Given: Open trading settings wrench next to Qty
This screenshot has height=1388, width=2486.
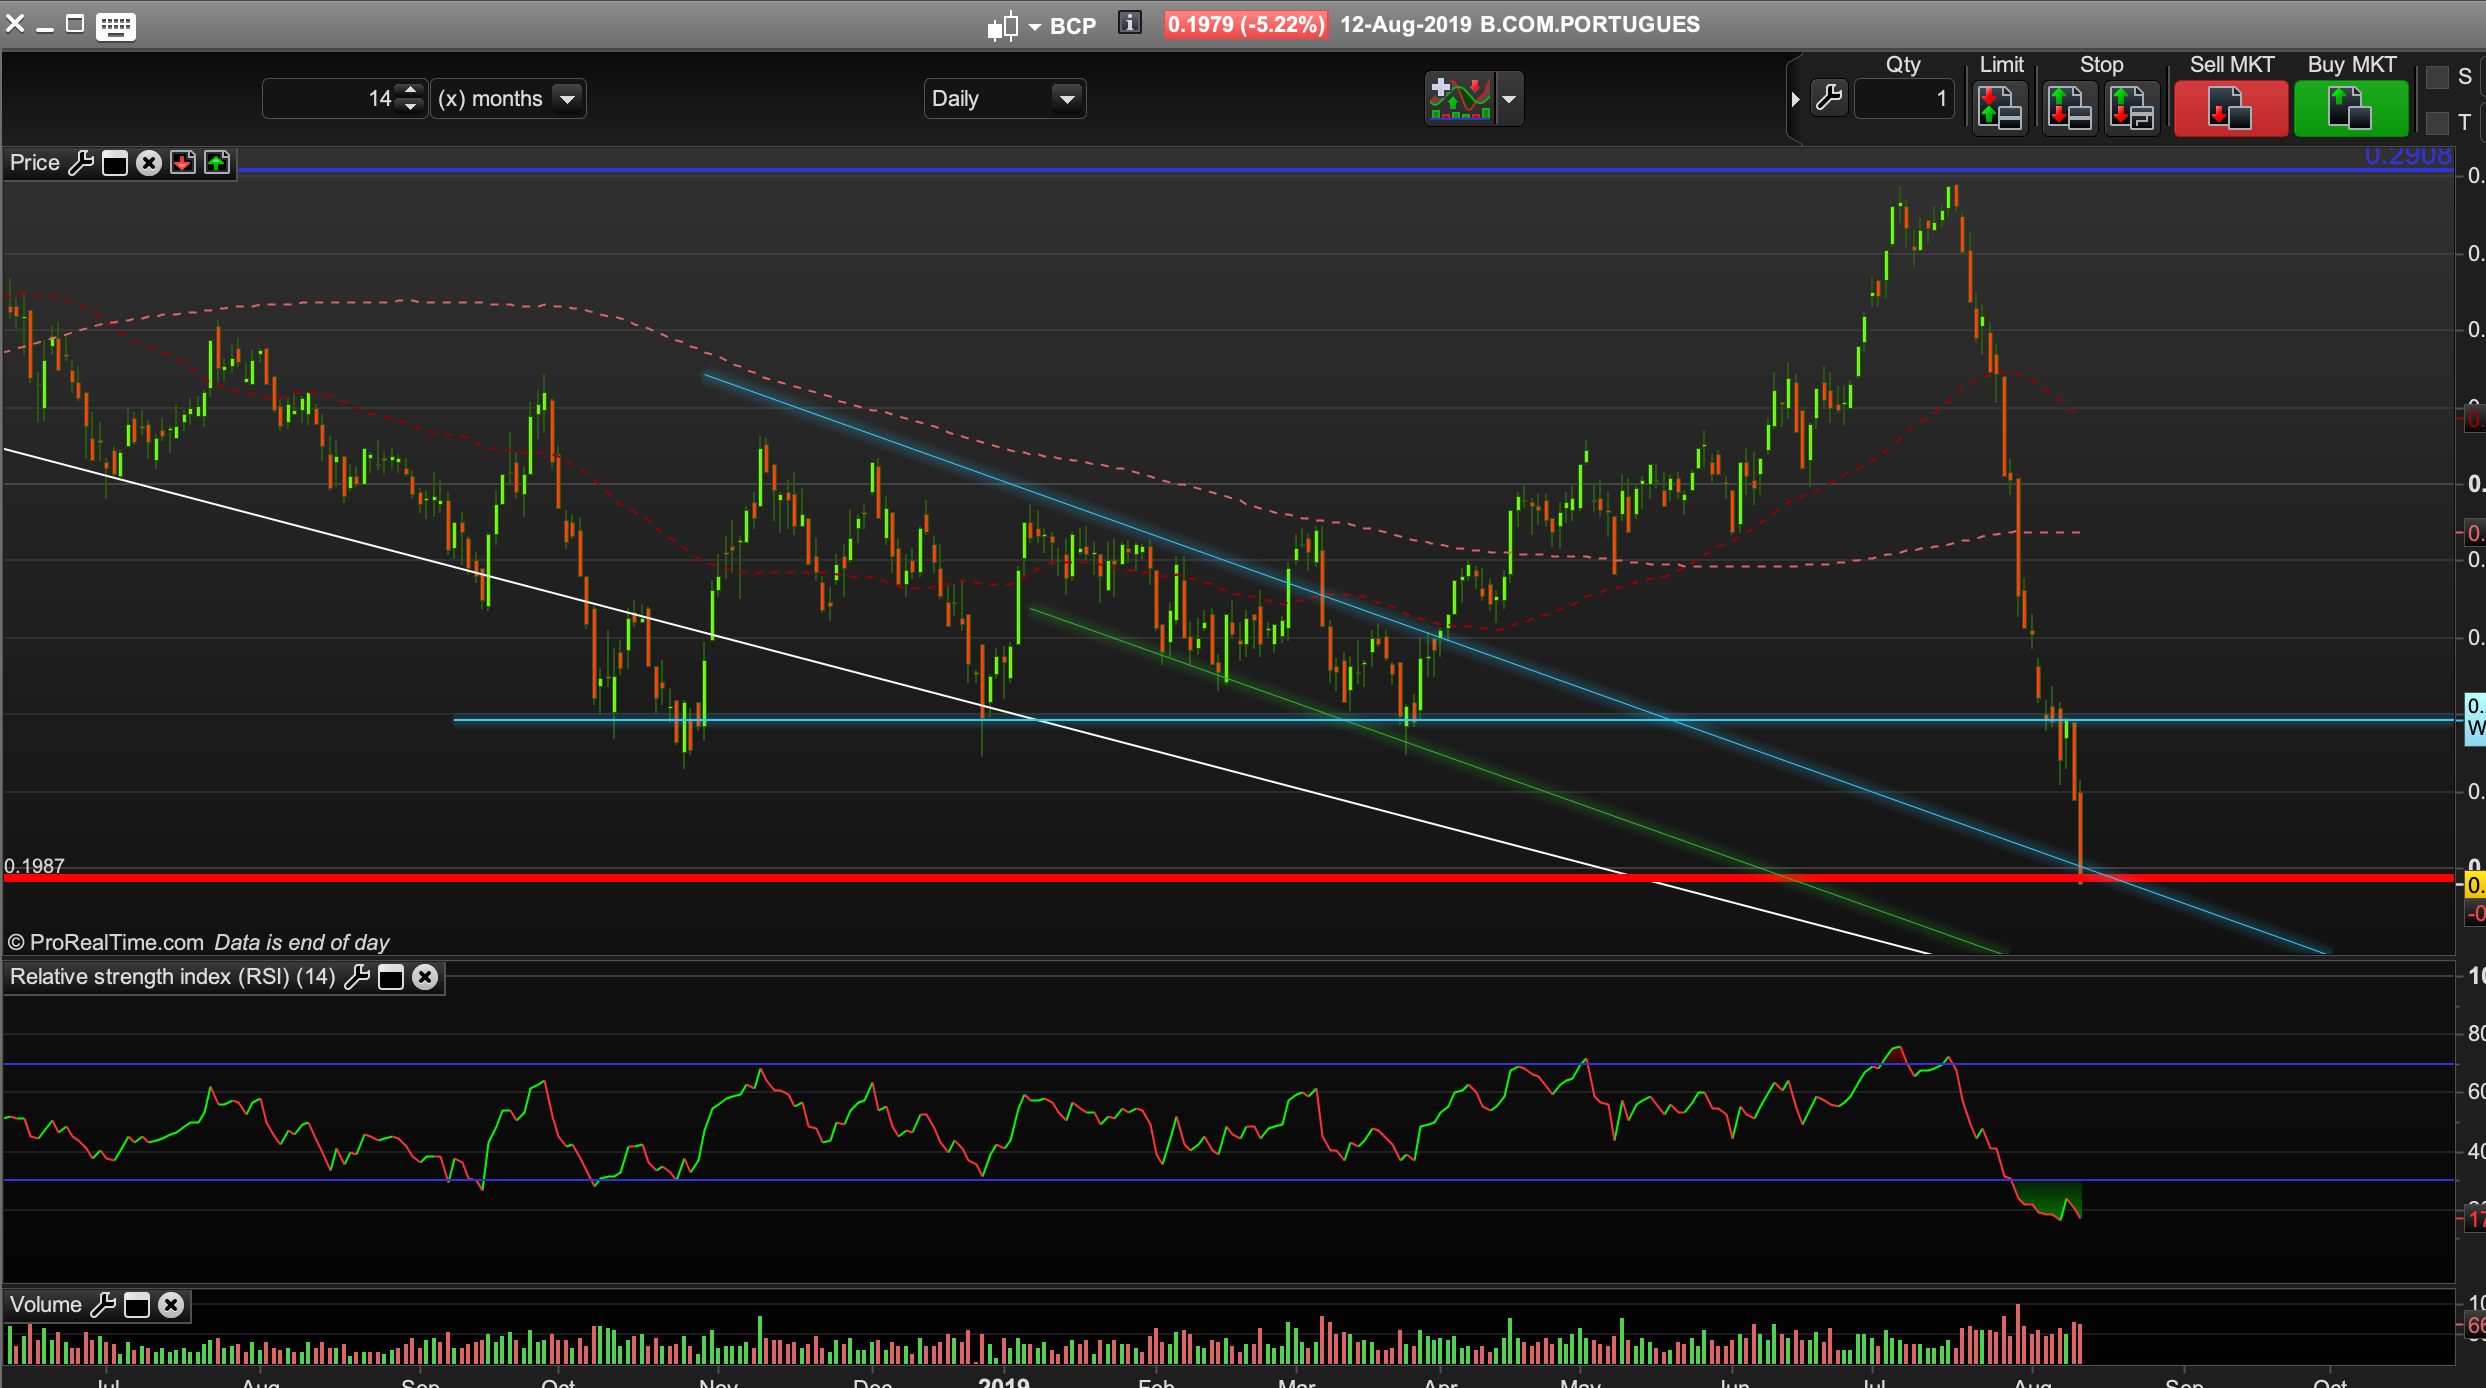Looking at the screenshot, I should tap(1829, 98).
